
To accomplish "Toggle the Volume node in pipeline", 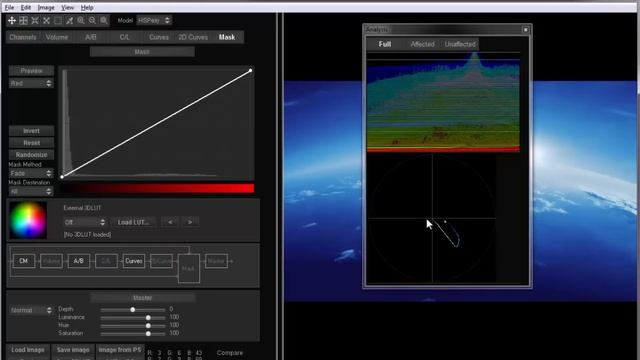I will (x=51, y=261).
